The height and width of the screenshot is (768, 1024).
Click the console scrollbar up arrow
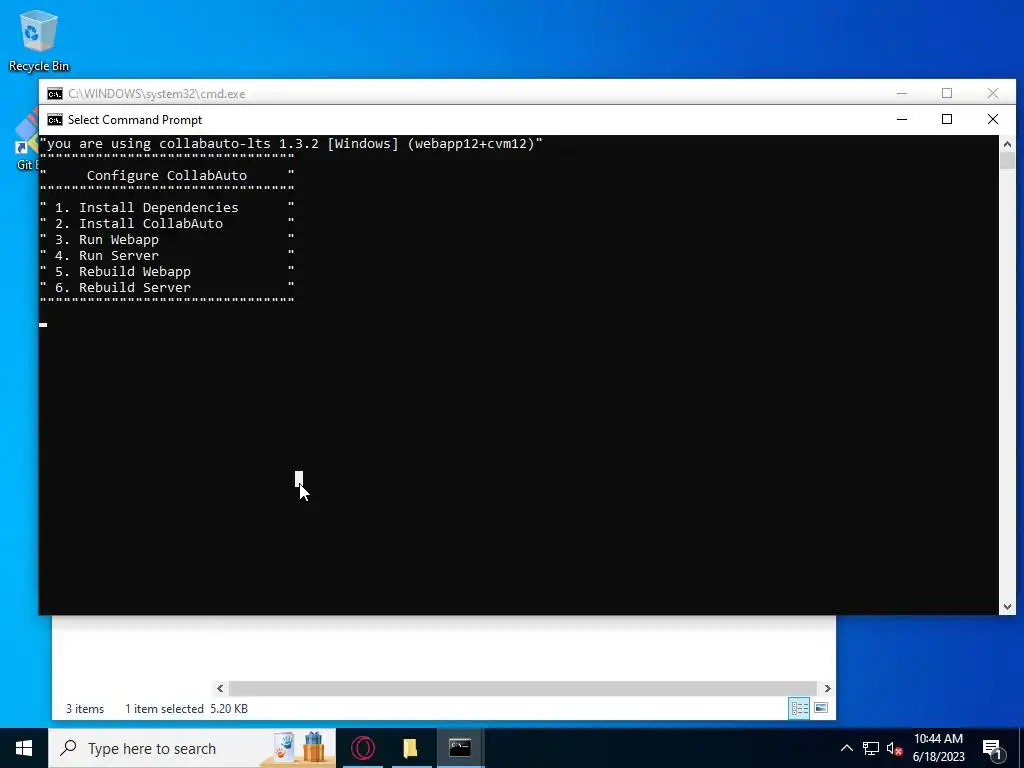(1007, 144)
